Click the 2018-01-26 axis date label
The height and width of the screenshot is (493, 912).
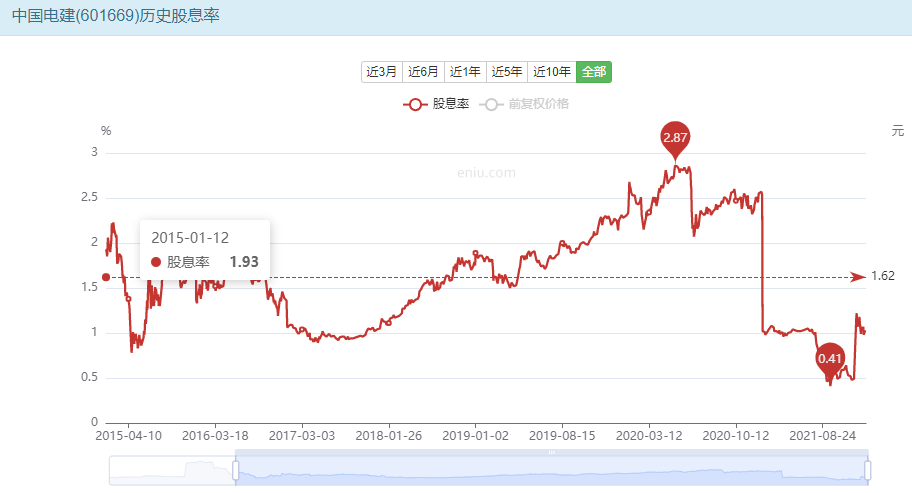(x=389, y=436)
